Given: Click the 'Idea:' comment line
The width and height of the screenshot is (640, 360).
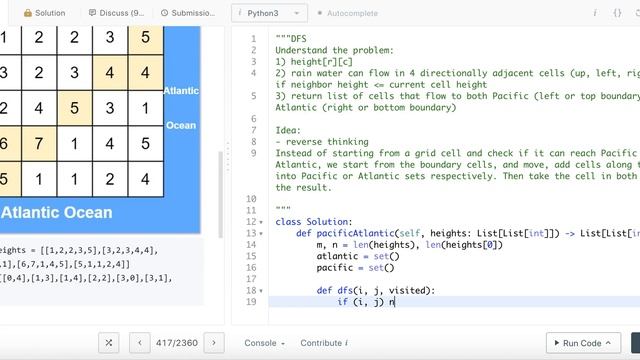Looking at the screenshot, I should click(x=288, y=130).
